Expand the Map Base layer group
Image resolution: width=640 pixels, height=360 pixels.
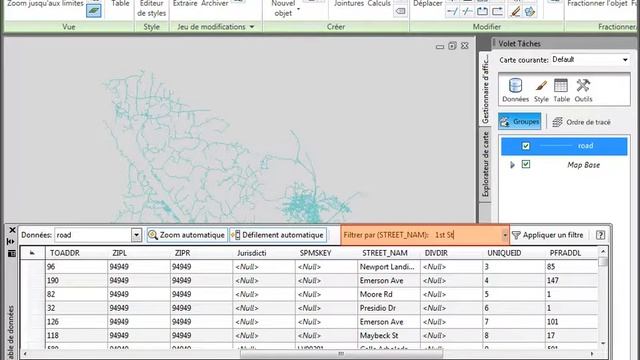point(512,165)
